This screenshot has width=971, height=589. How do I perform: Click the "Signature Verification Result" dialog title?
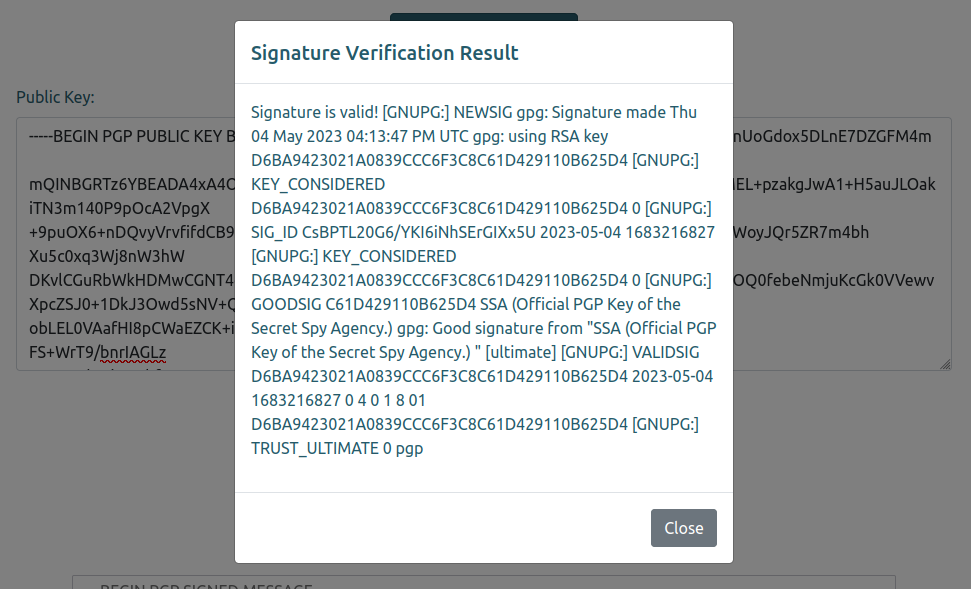tap(384, 53)
